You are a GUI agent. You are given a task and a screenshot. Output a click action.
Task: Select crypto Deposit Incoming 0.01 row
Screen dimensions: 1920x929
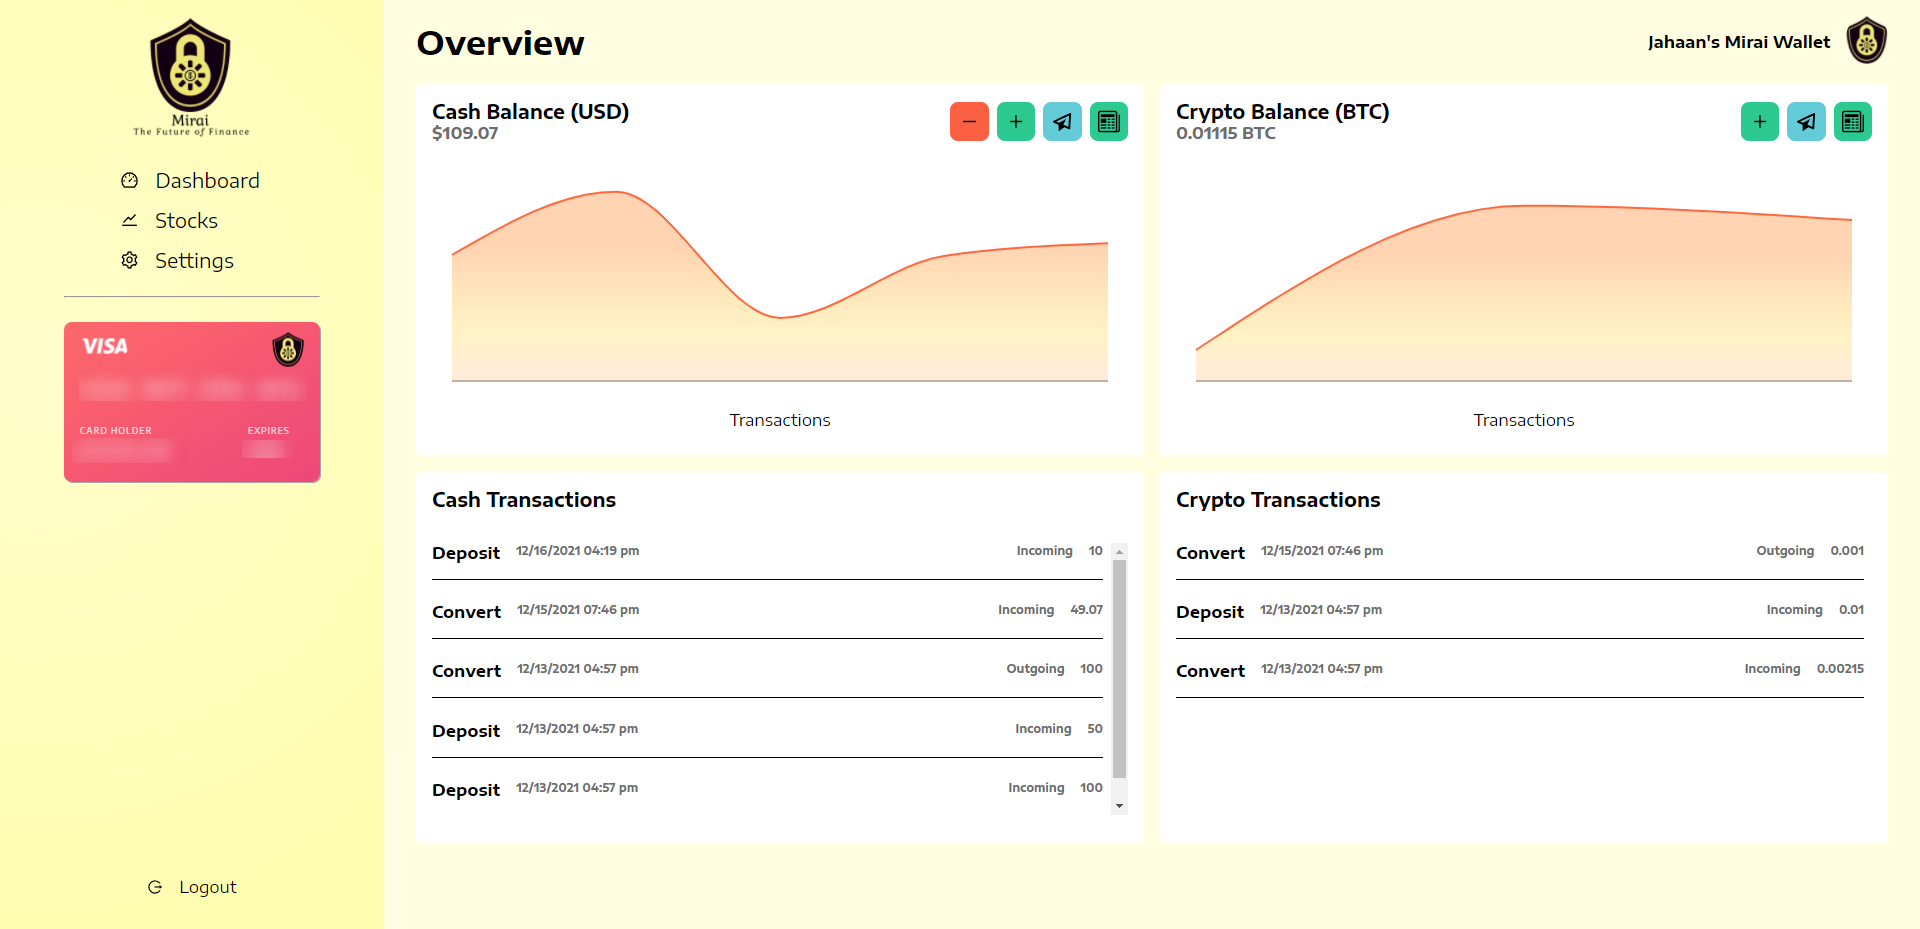tap(1520, 611)
